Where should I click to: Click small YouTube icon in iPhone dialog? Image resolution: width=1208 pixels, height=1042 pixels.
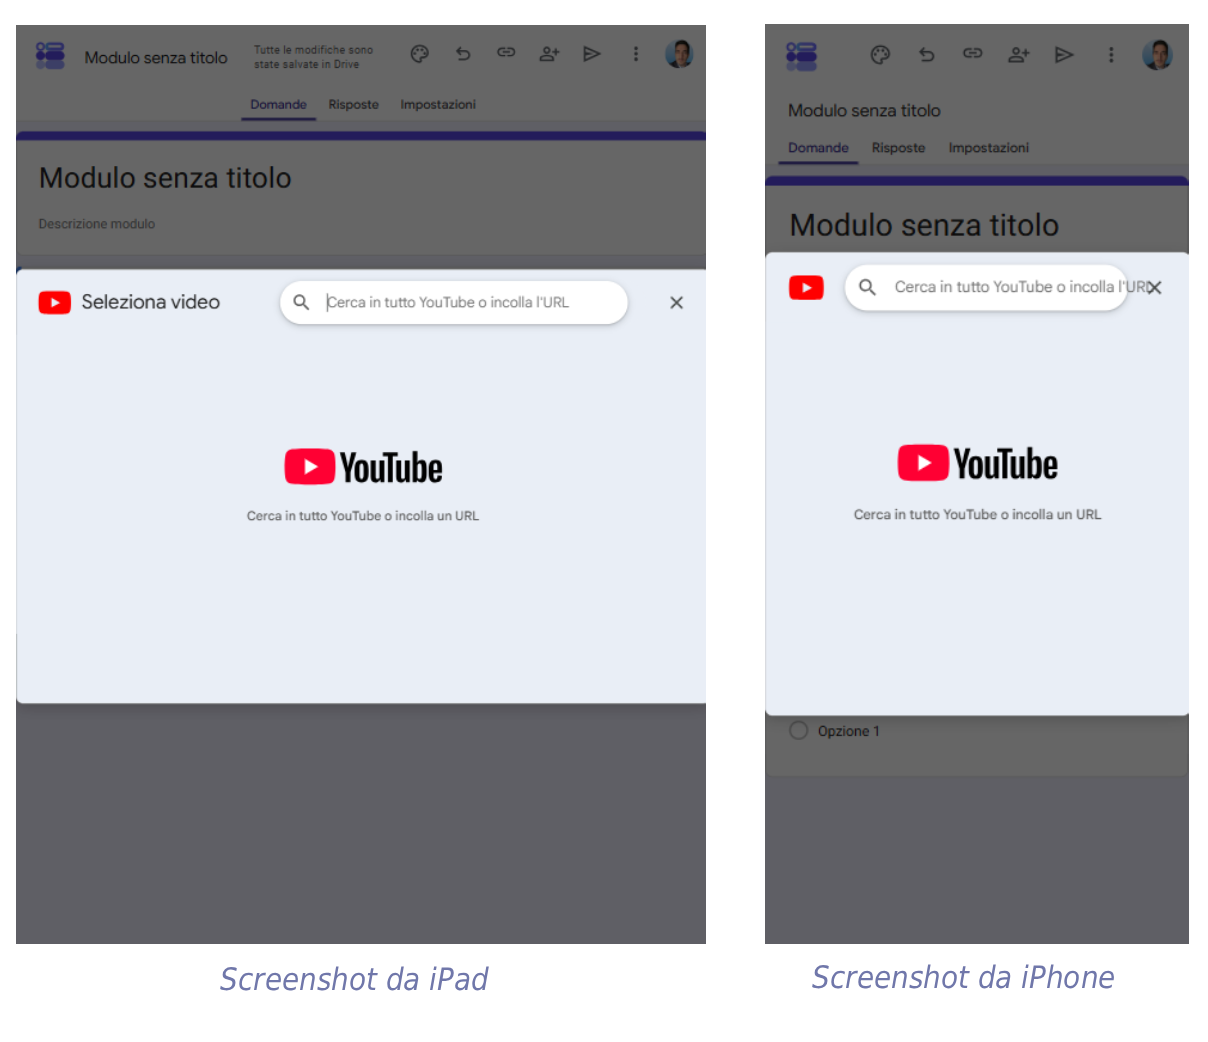pos(806,288)
